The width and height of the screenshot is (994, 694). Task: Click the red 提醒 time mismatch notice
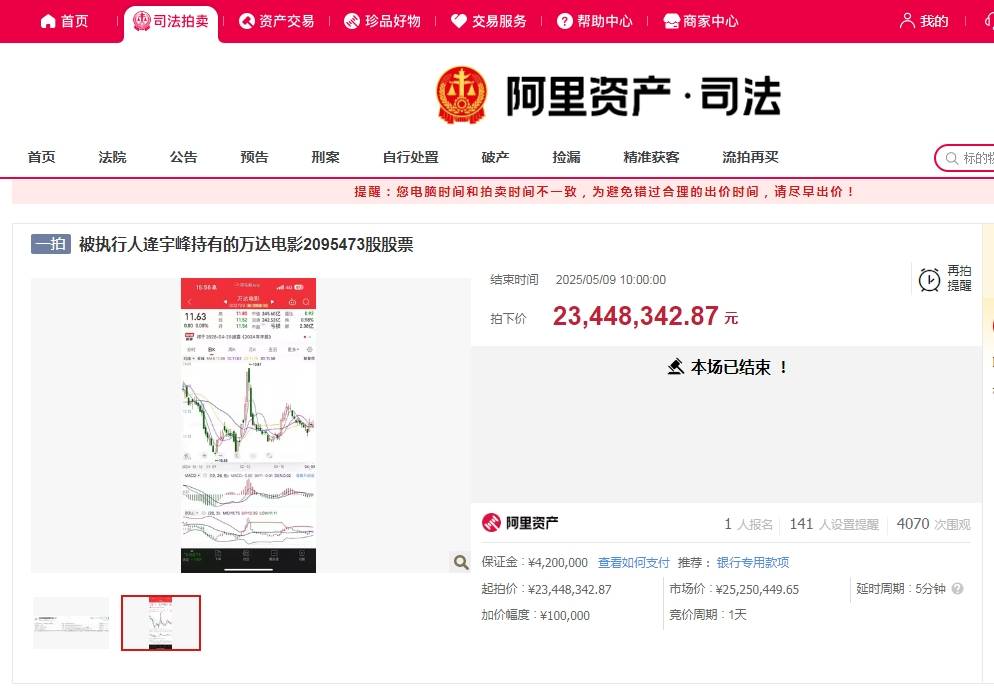coord(604,191)
